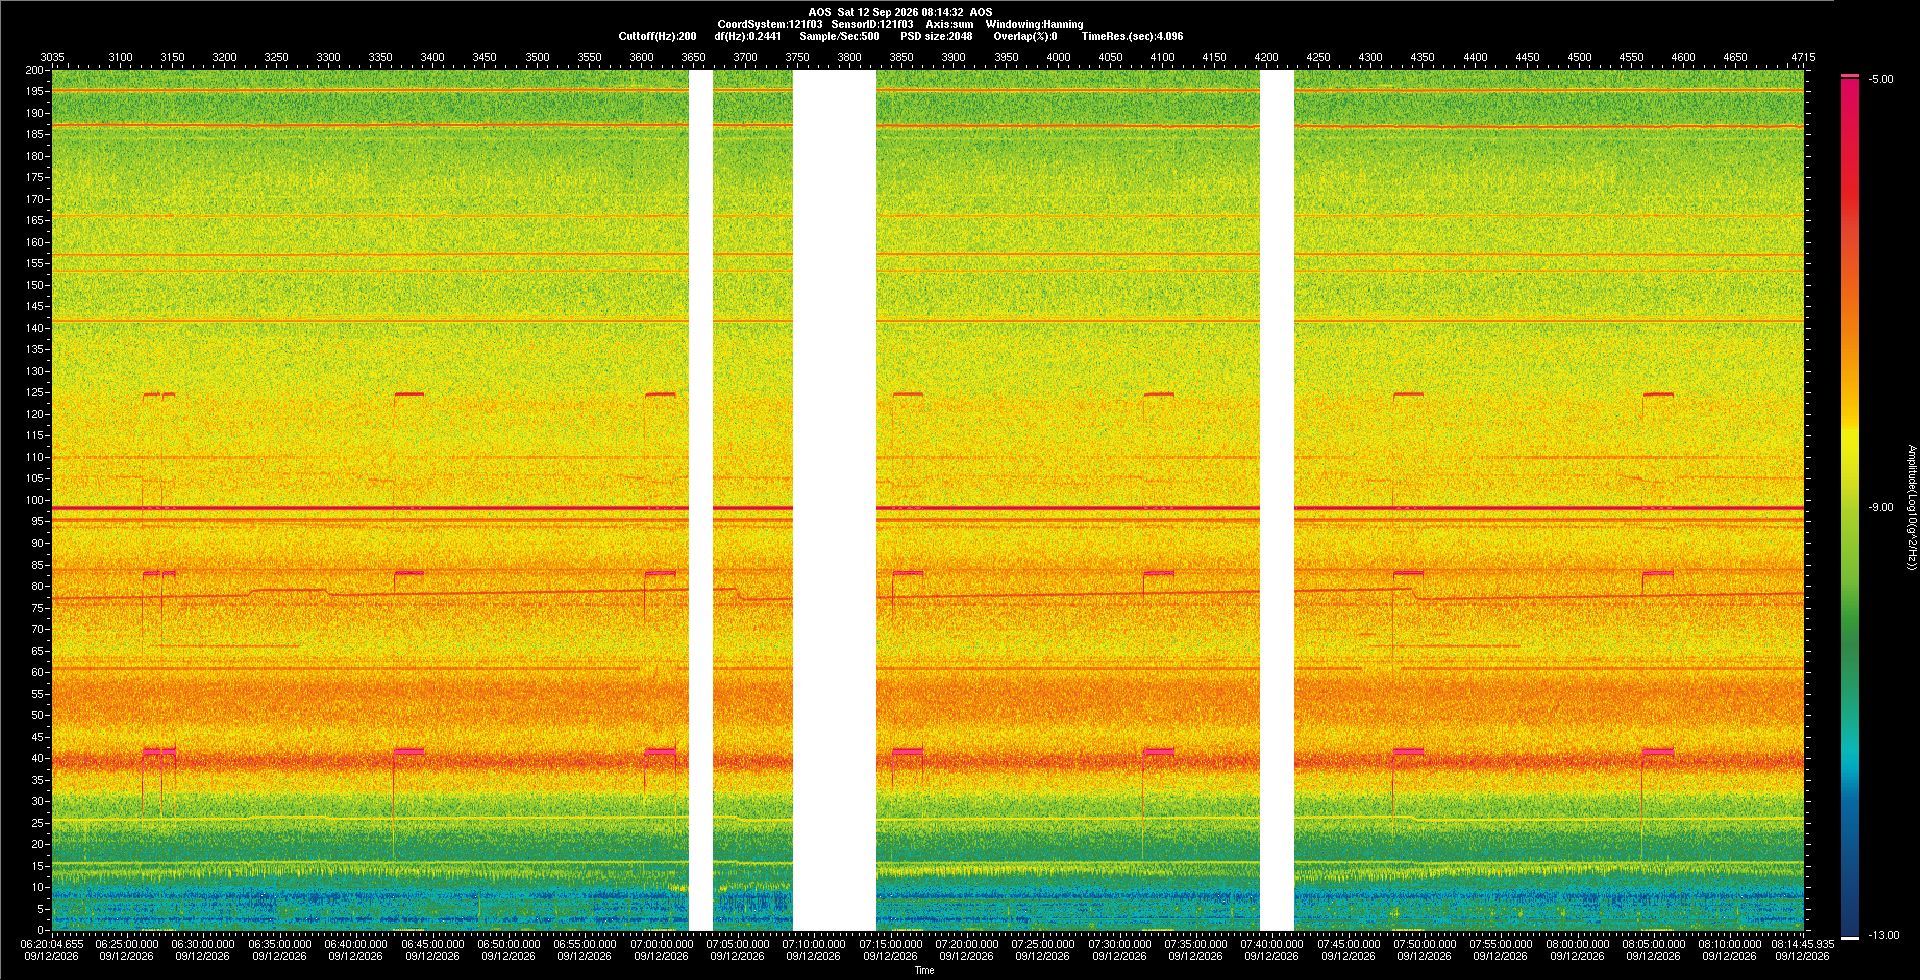Select the Axis:sum header text
Viewport: 1920px width, 980px height.
[949, 24]
